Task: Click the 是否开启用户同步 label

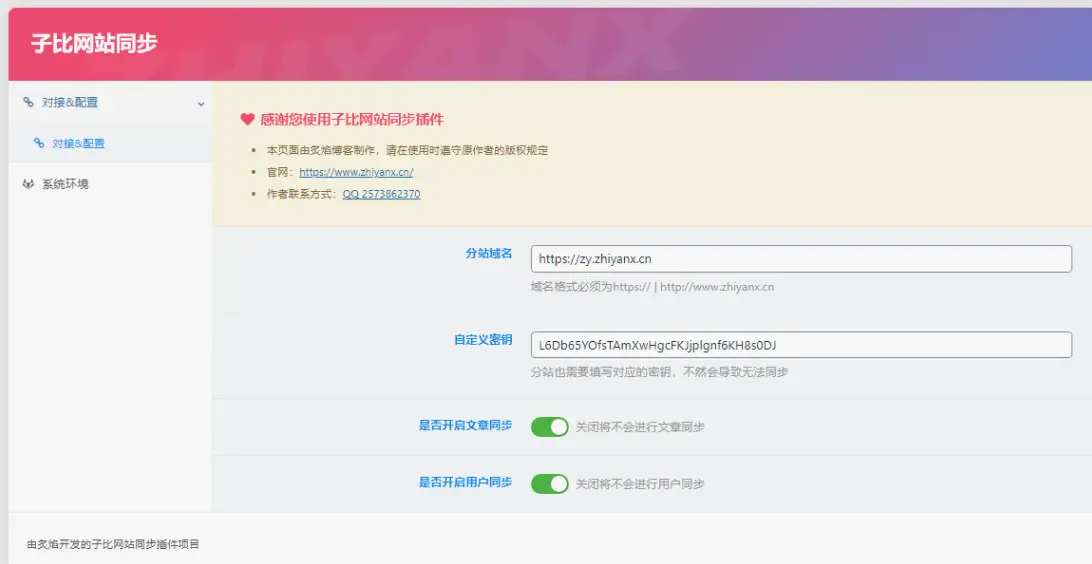Action: click(x=465, y=482)
